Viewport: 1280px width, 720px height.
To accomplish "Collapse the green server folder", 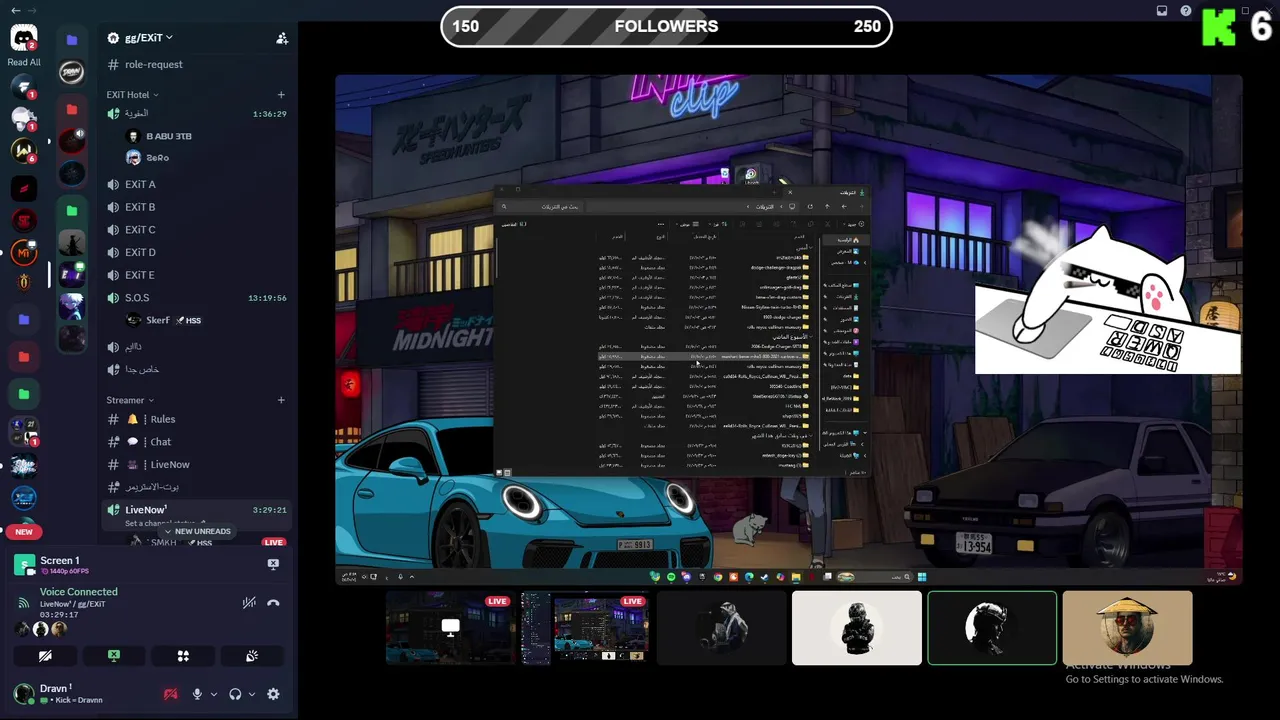I will (72, 211).
